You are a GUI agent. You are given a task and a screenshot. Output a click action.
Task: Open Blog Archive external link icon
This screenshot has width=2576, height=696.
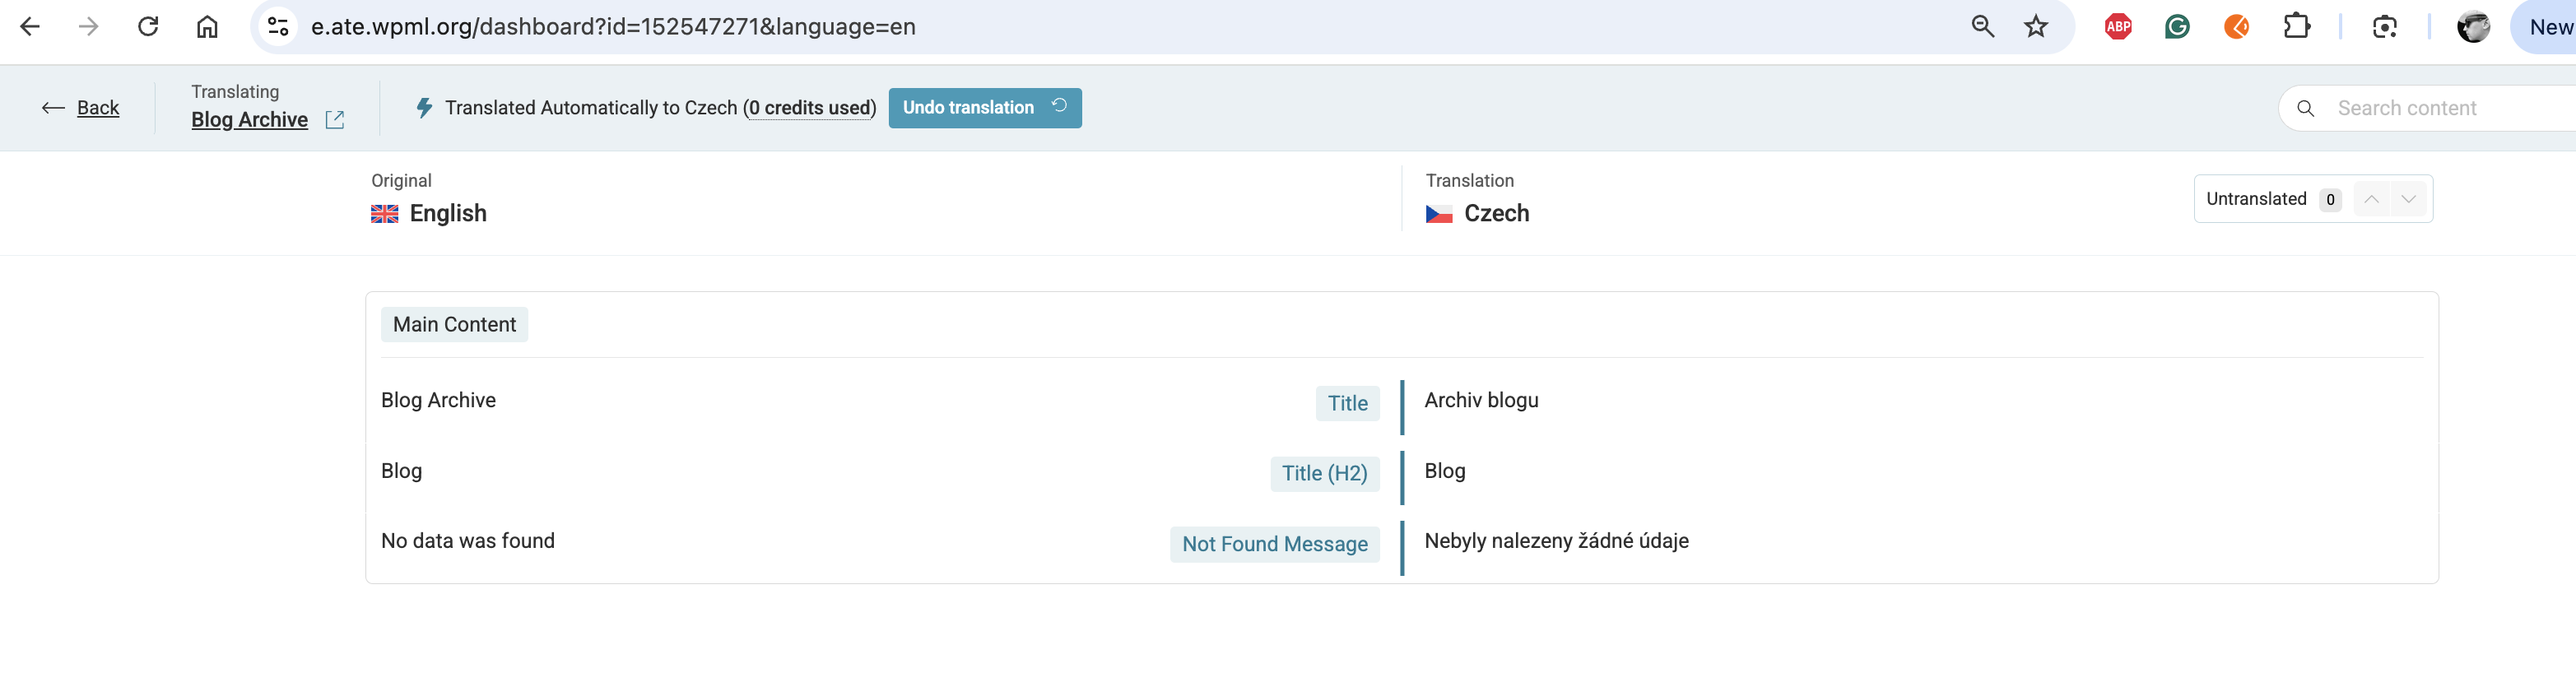[x=335, y=120]
